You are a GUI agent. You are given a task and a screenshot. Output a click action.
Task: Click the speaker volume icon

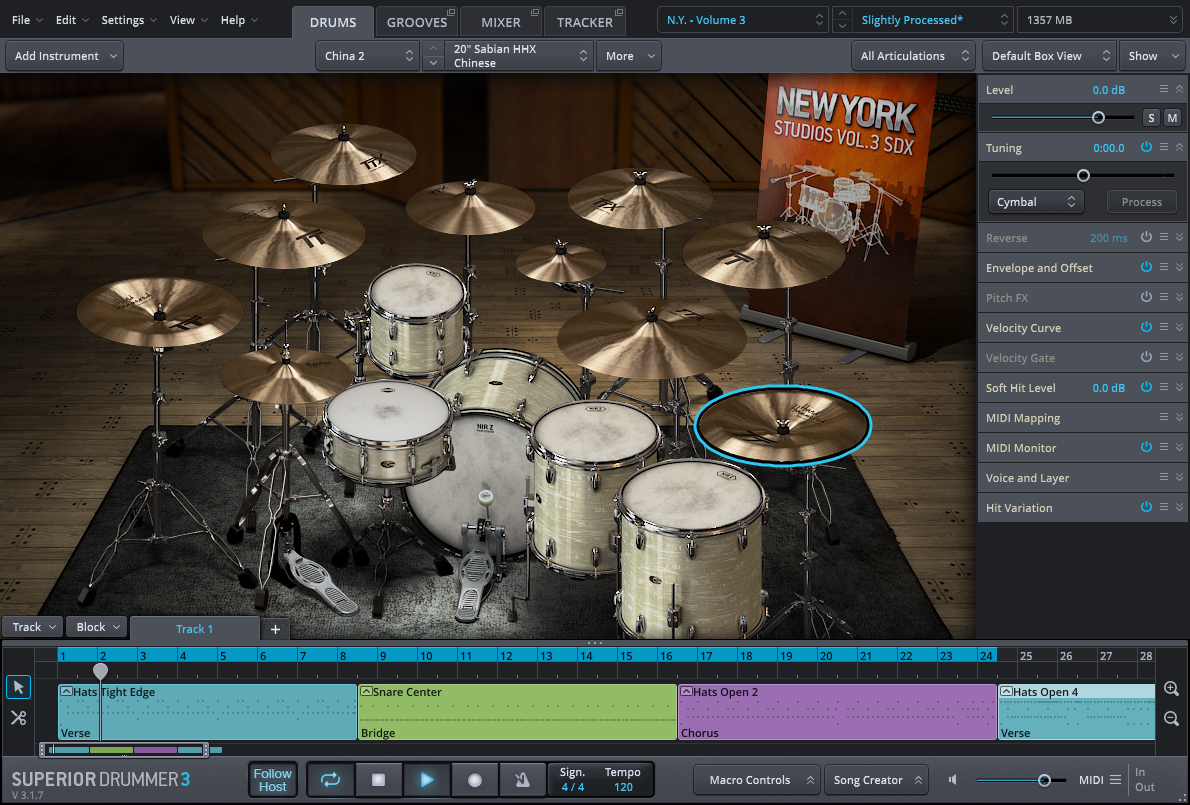[x=953, y=780]
